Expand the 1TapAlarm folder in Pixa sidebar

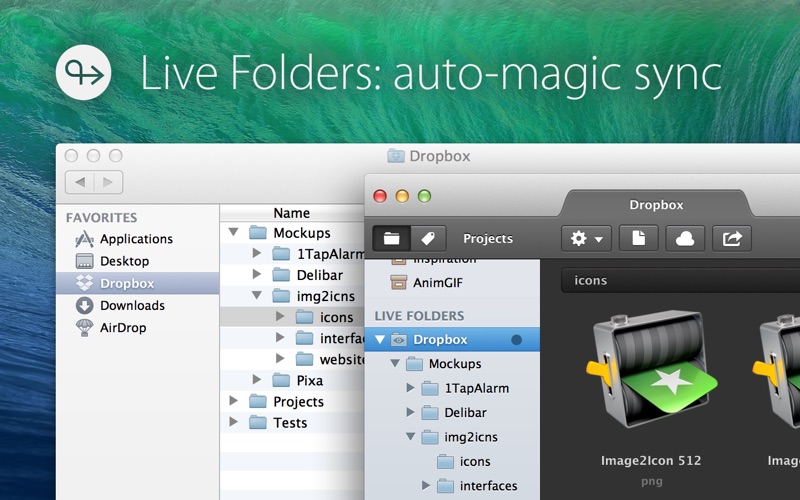[x=411, y=388]
